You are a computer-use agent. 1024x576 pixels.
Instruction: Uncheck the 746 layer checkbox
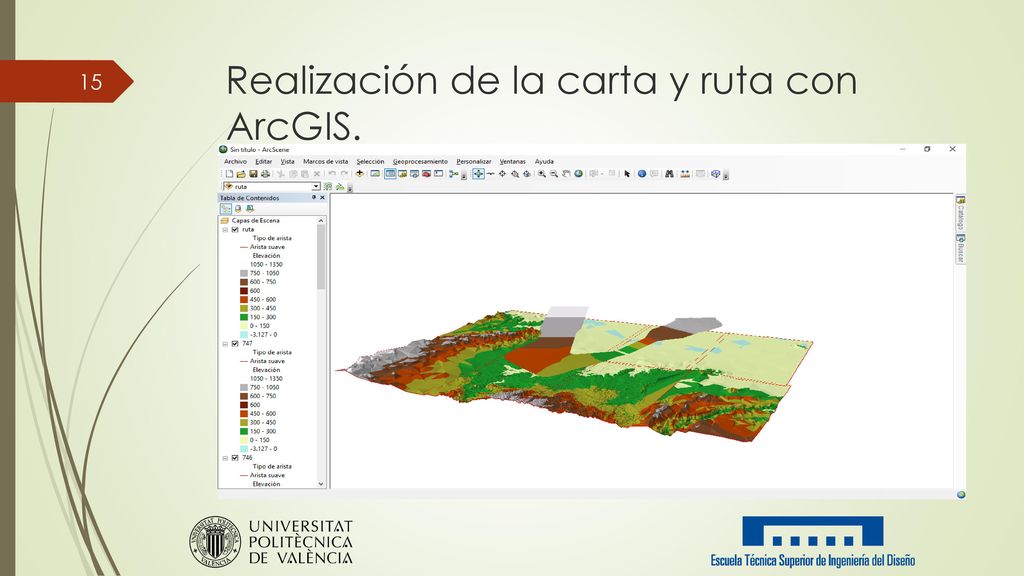click(235, 458)
